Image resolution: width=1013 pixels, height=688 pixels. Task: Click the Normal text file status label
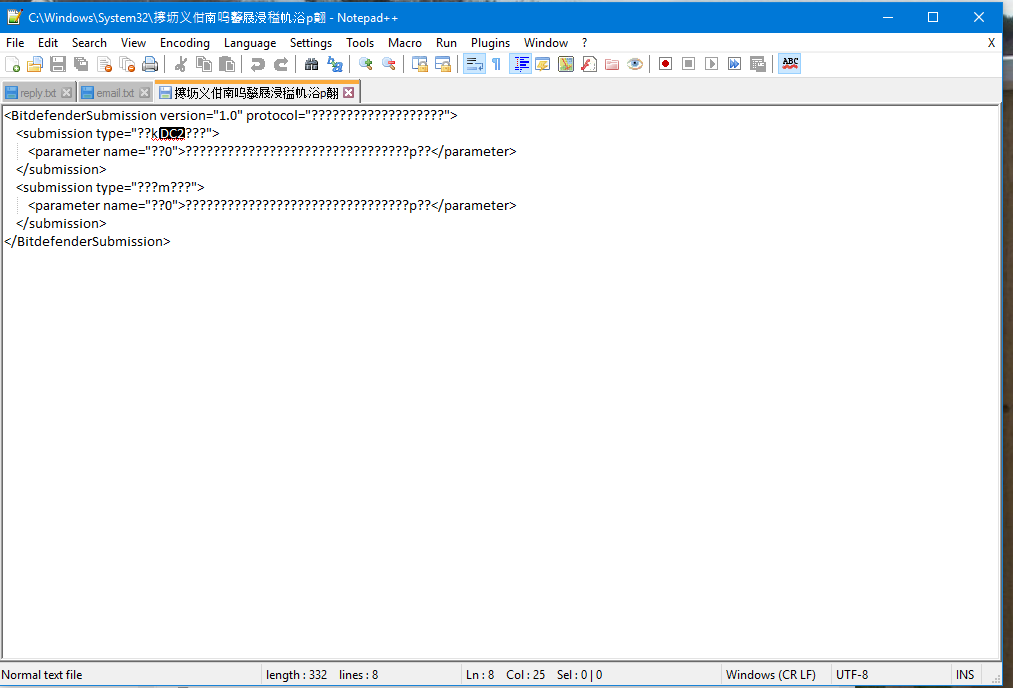pos(42,674)
